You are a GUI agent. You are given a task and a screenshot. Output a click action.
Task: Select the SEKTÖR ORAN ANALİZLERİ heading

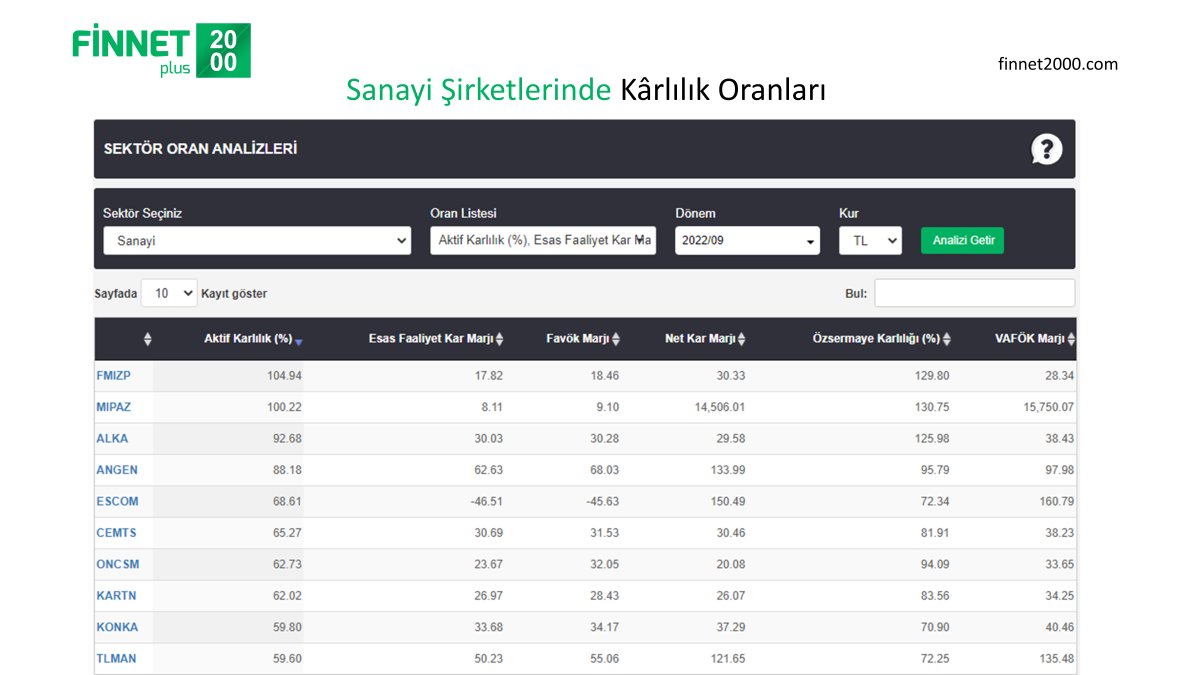[200, 149]
